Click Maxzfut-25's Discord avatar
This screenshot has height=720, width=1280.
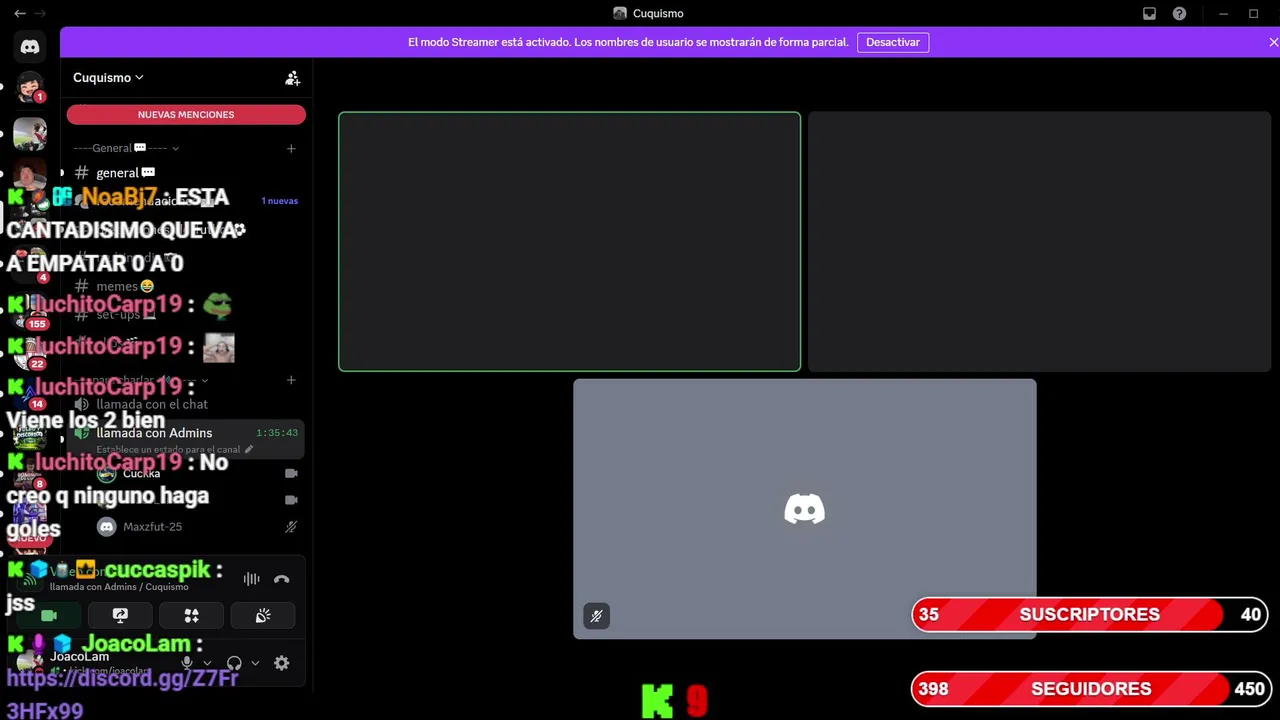(107, 526)
